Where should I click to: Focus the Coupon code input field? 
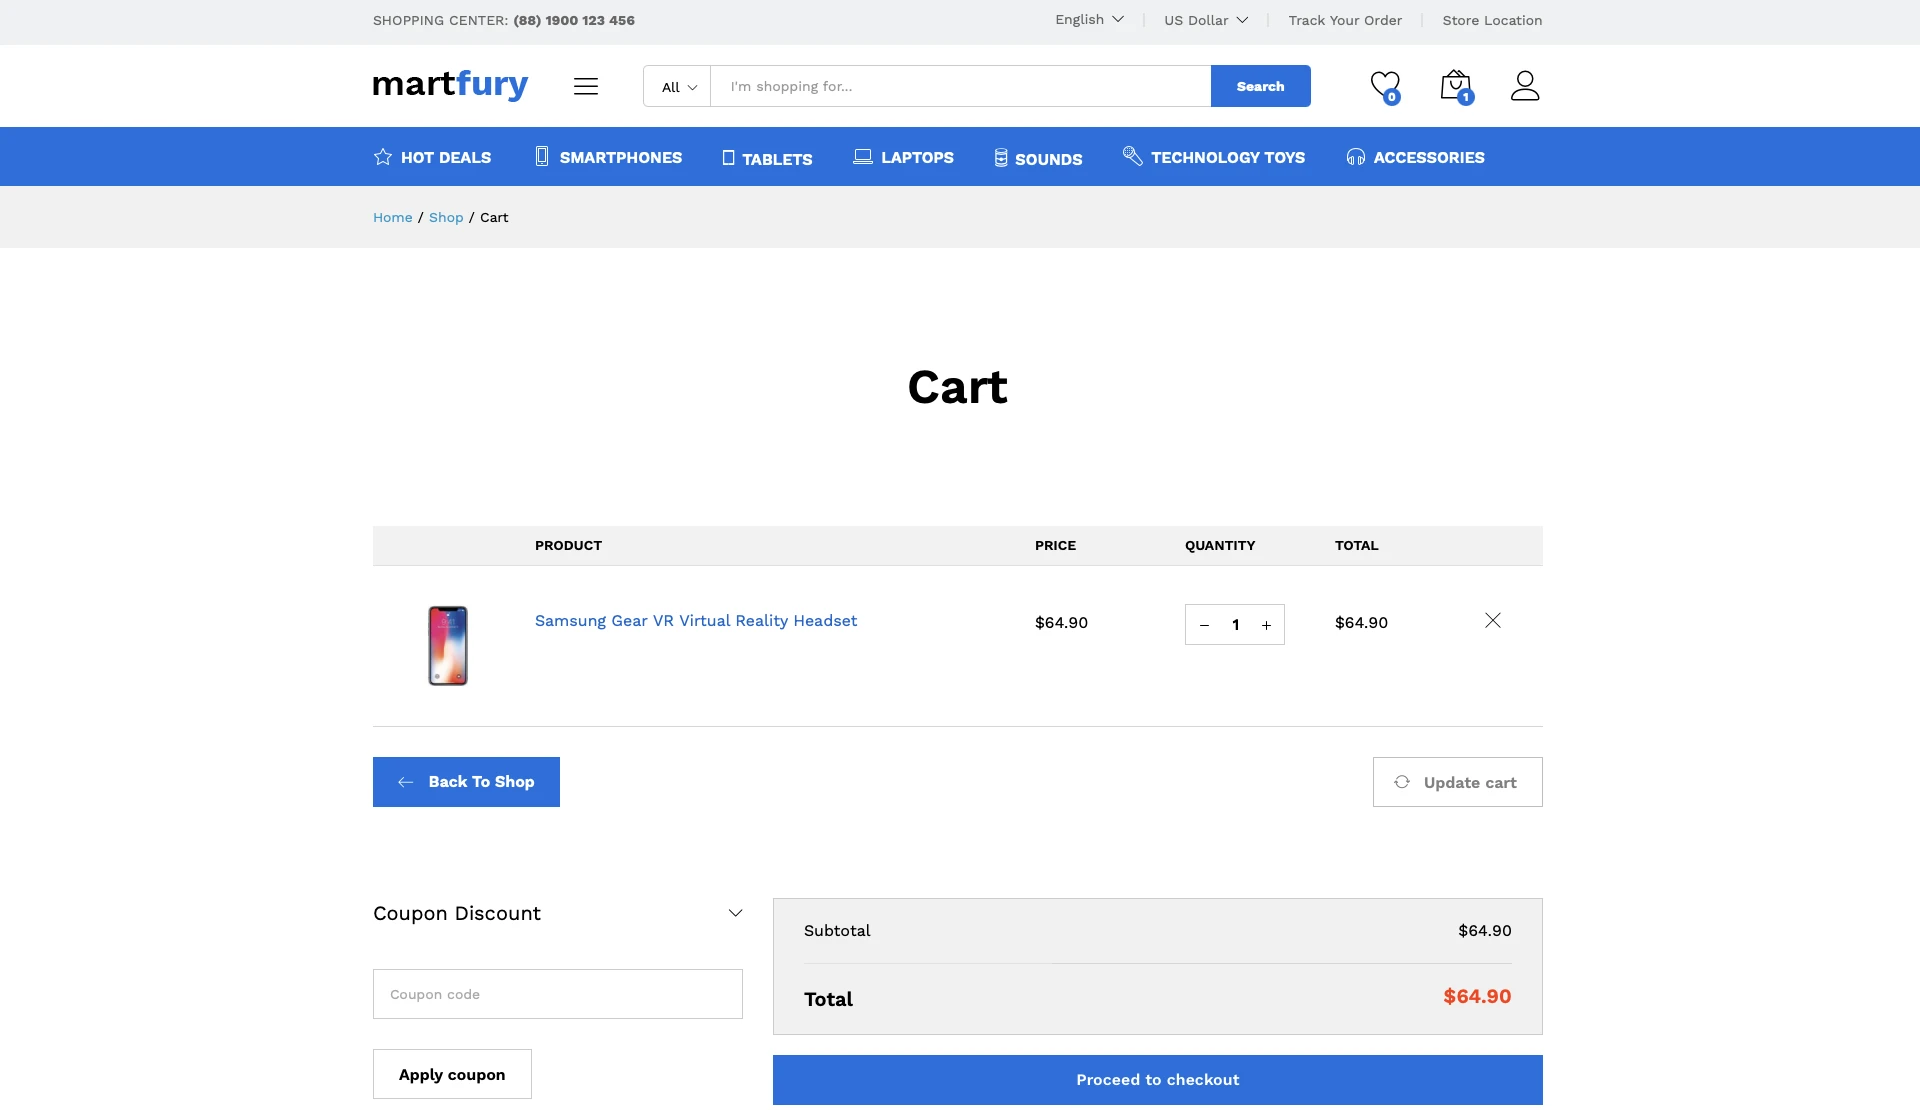(557, 994)
